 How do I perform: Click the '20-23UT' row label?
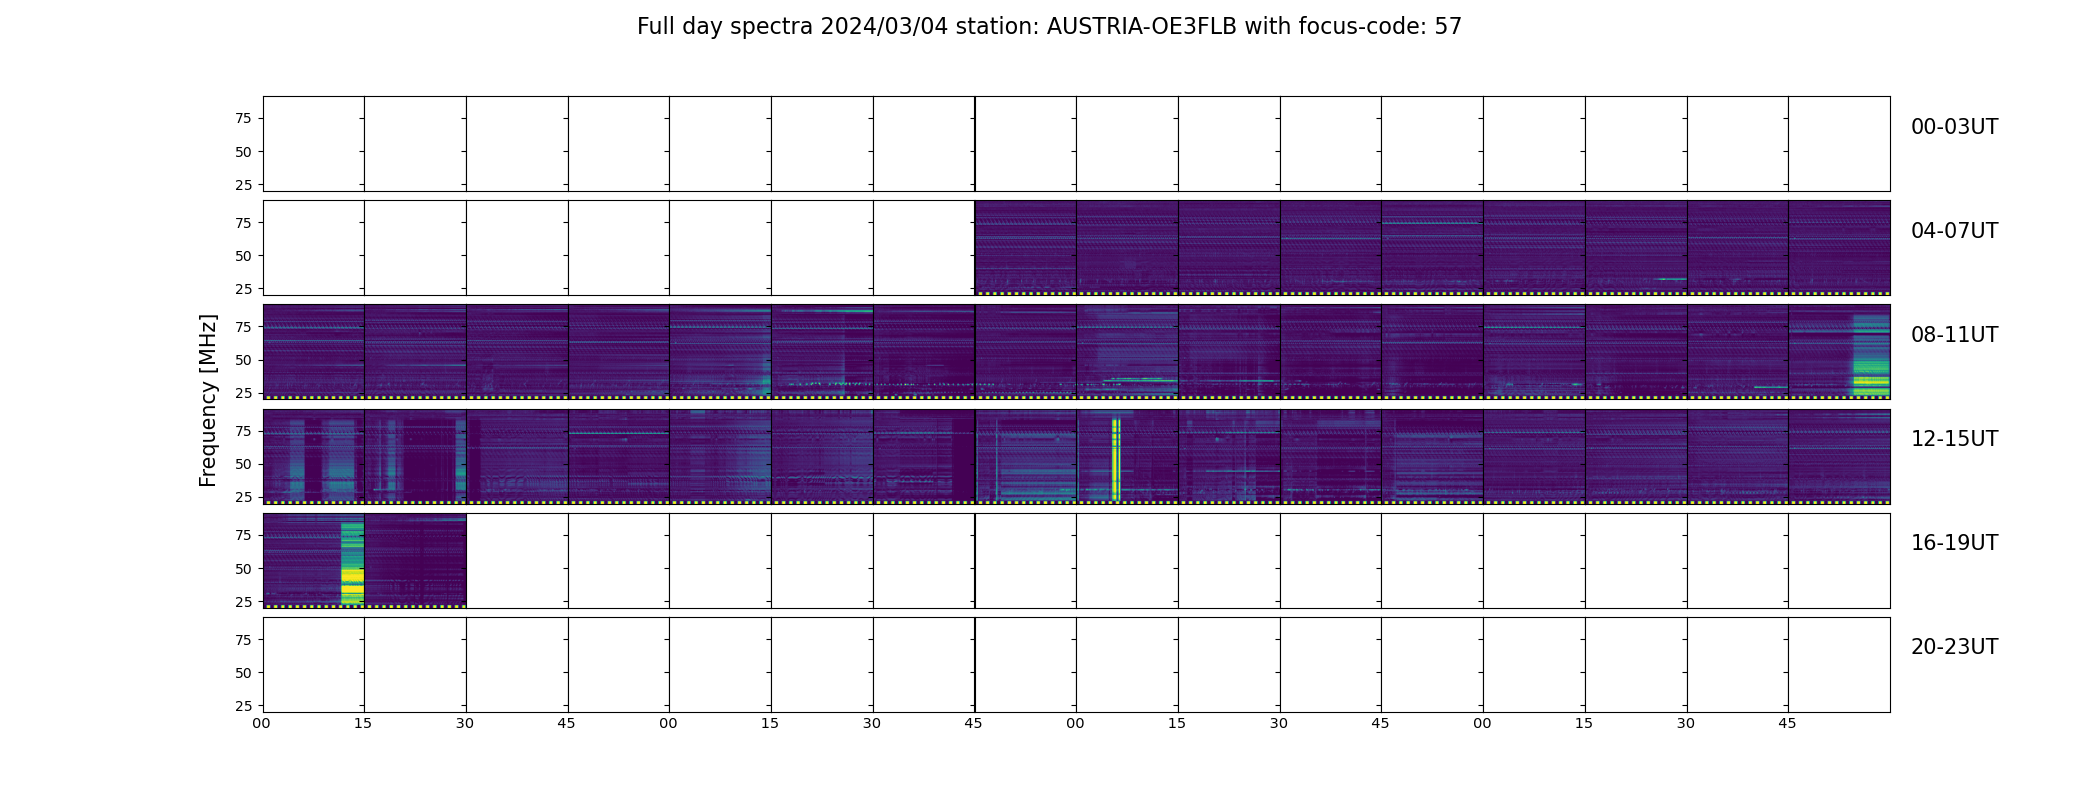click(x=1954, y=647)
